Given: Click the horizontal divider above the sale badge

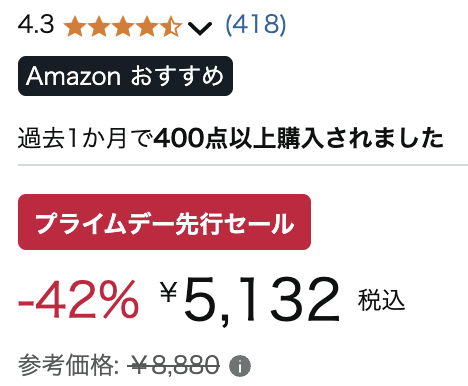Looking at the screenshot, I should [x=243, y=165].
